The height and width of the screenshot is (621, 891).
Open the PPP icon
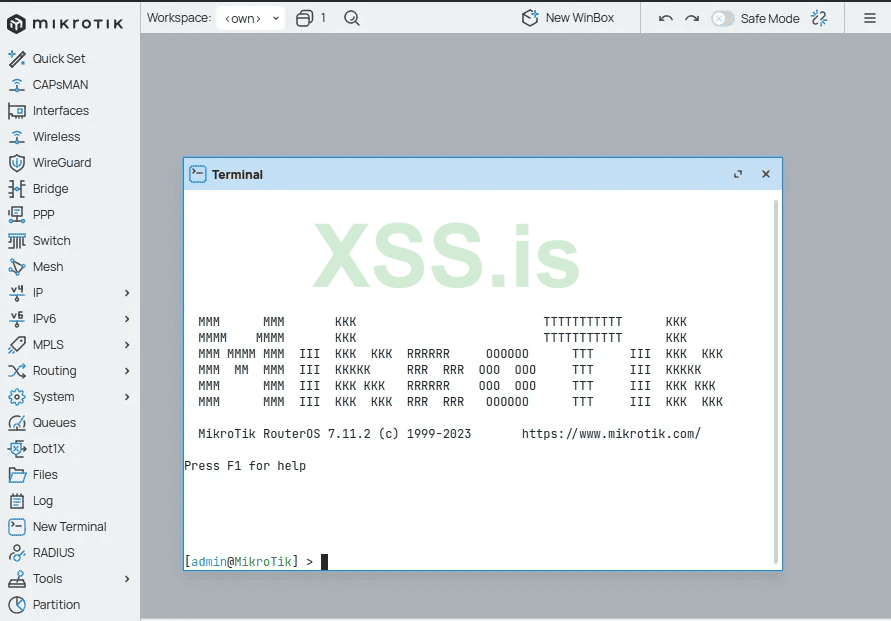(17, 215)
